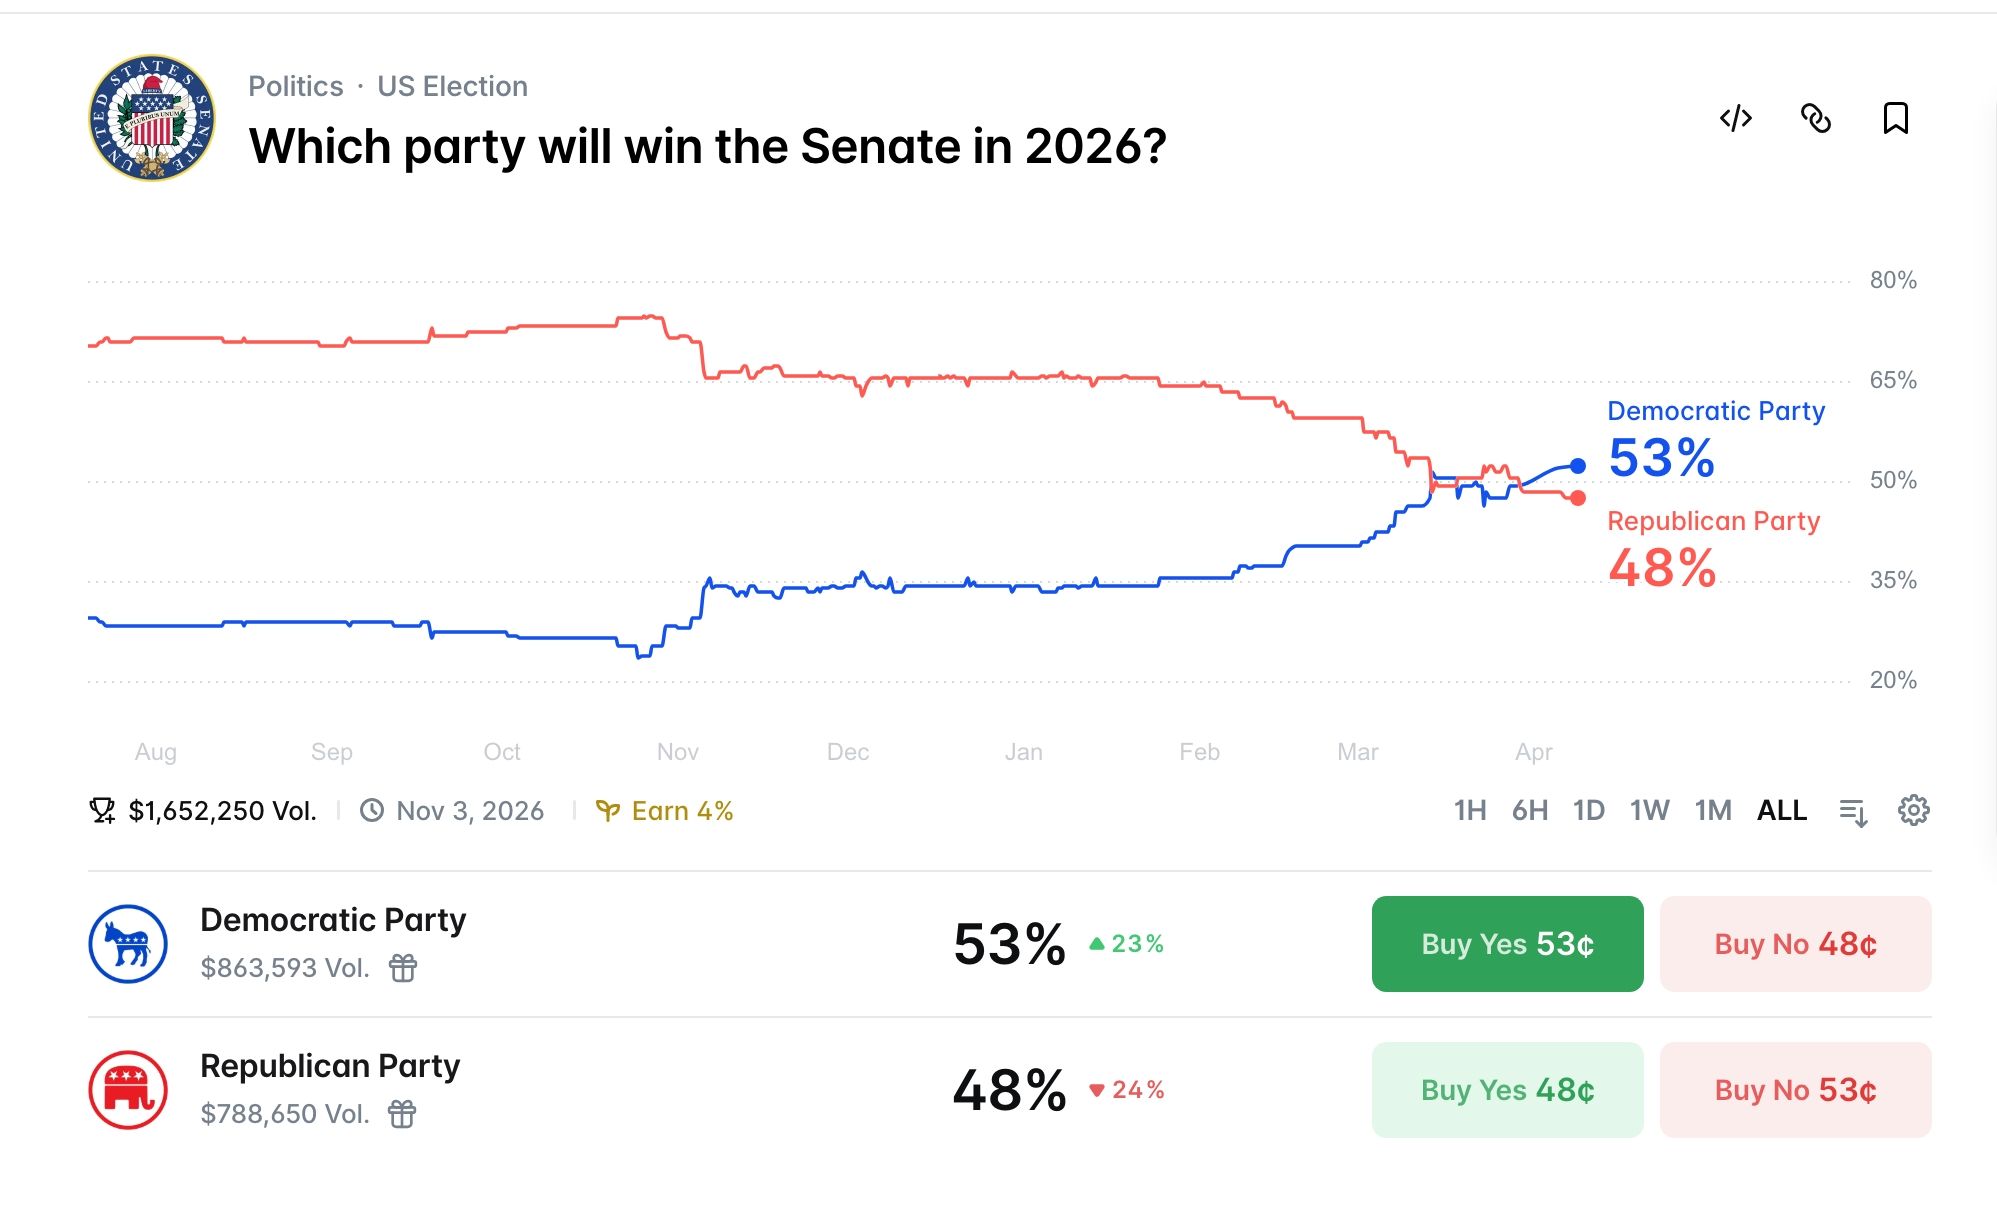The width and height of the screenshot is (1997, 1226).
Task: Keep ALL time range selected
Action: (1780, 811)
